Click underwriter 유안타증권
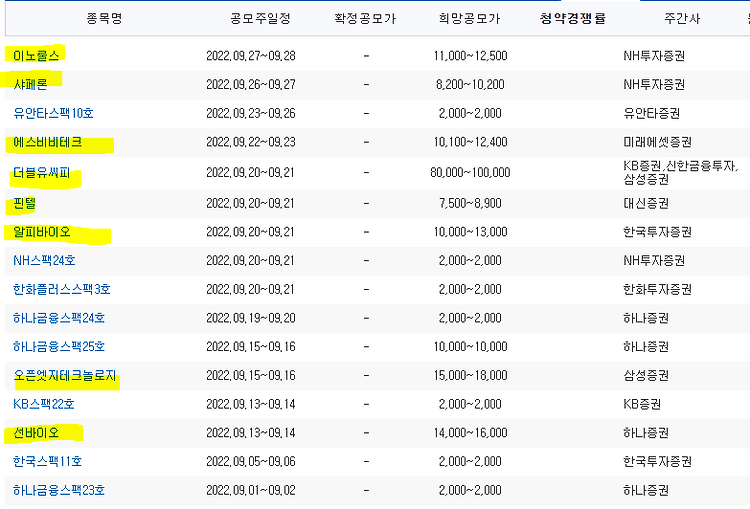 point(651,113)
